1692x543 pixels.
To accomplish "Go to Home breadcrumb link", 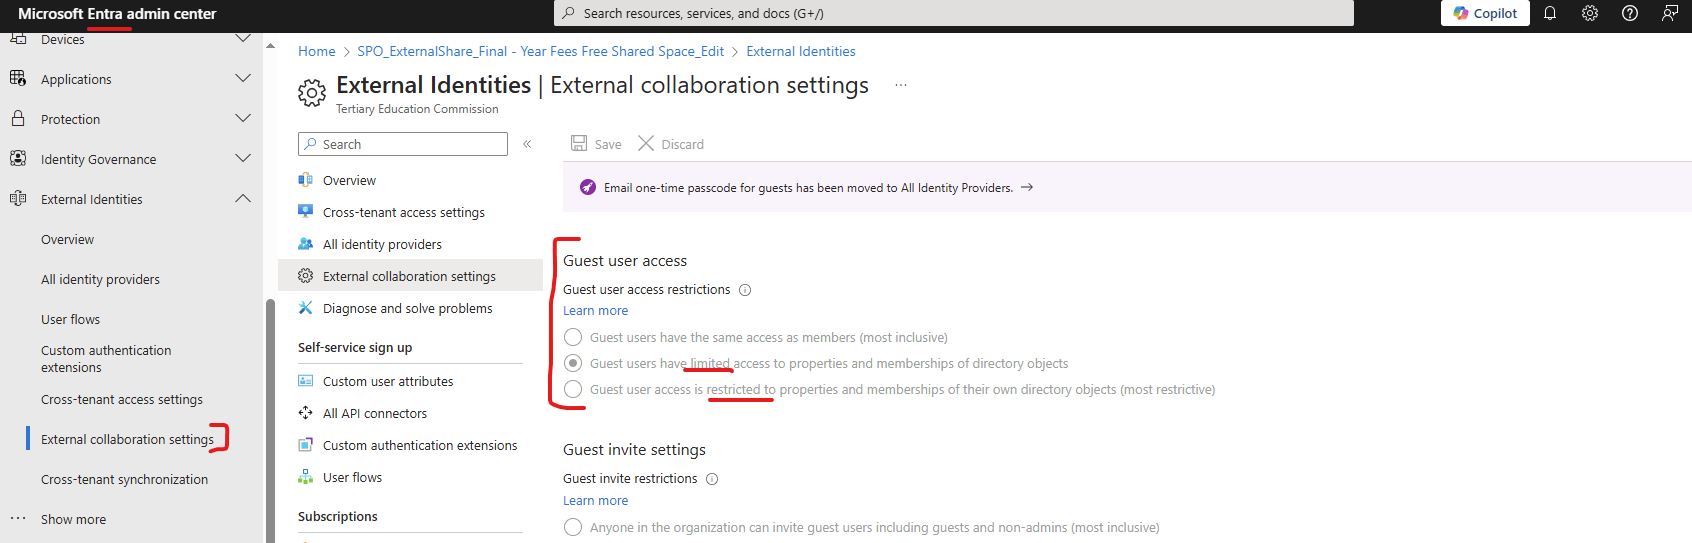I will (x=316, y=51).
